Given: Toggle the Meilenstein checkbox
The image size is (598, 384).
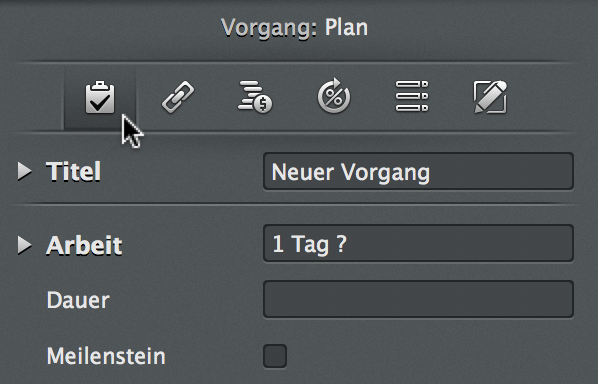Looking at the screenshot, I should click(x=275, y=356).
